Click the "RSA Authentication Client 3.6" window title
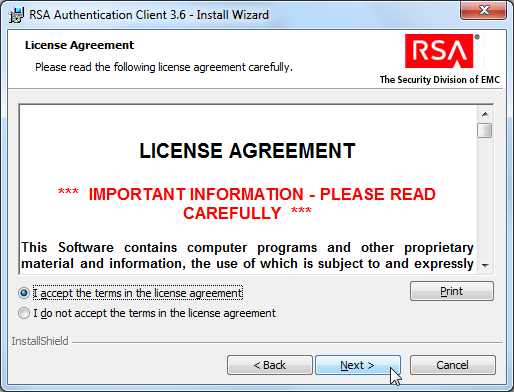Image resolution: width=514 pixels, height=392 pixels. (149, 15)
